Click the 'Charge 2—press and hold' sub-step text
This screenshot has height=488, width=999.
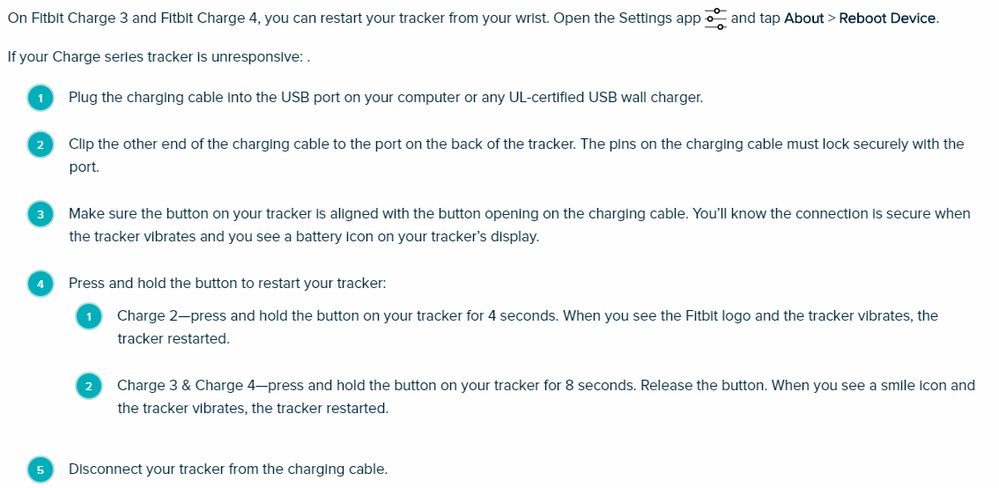[527, 316]
